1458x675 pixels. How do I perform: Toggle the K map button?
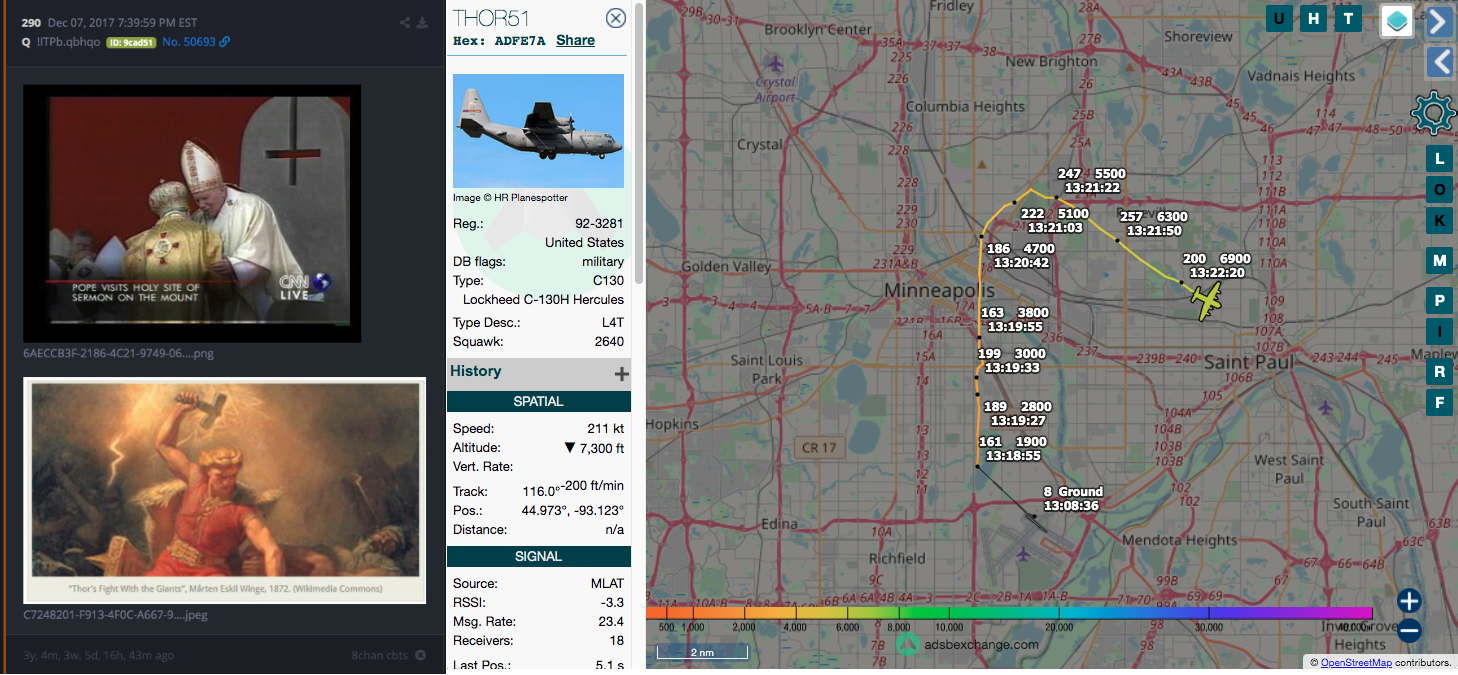tap(1439, 220)
